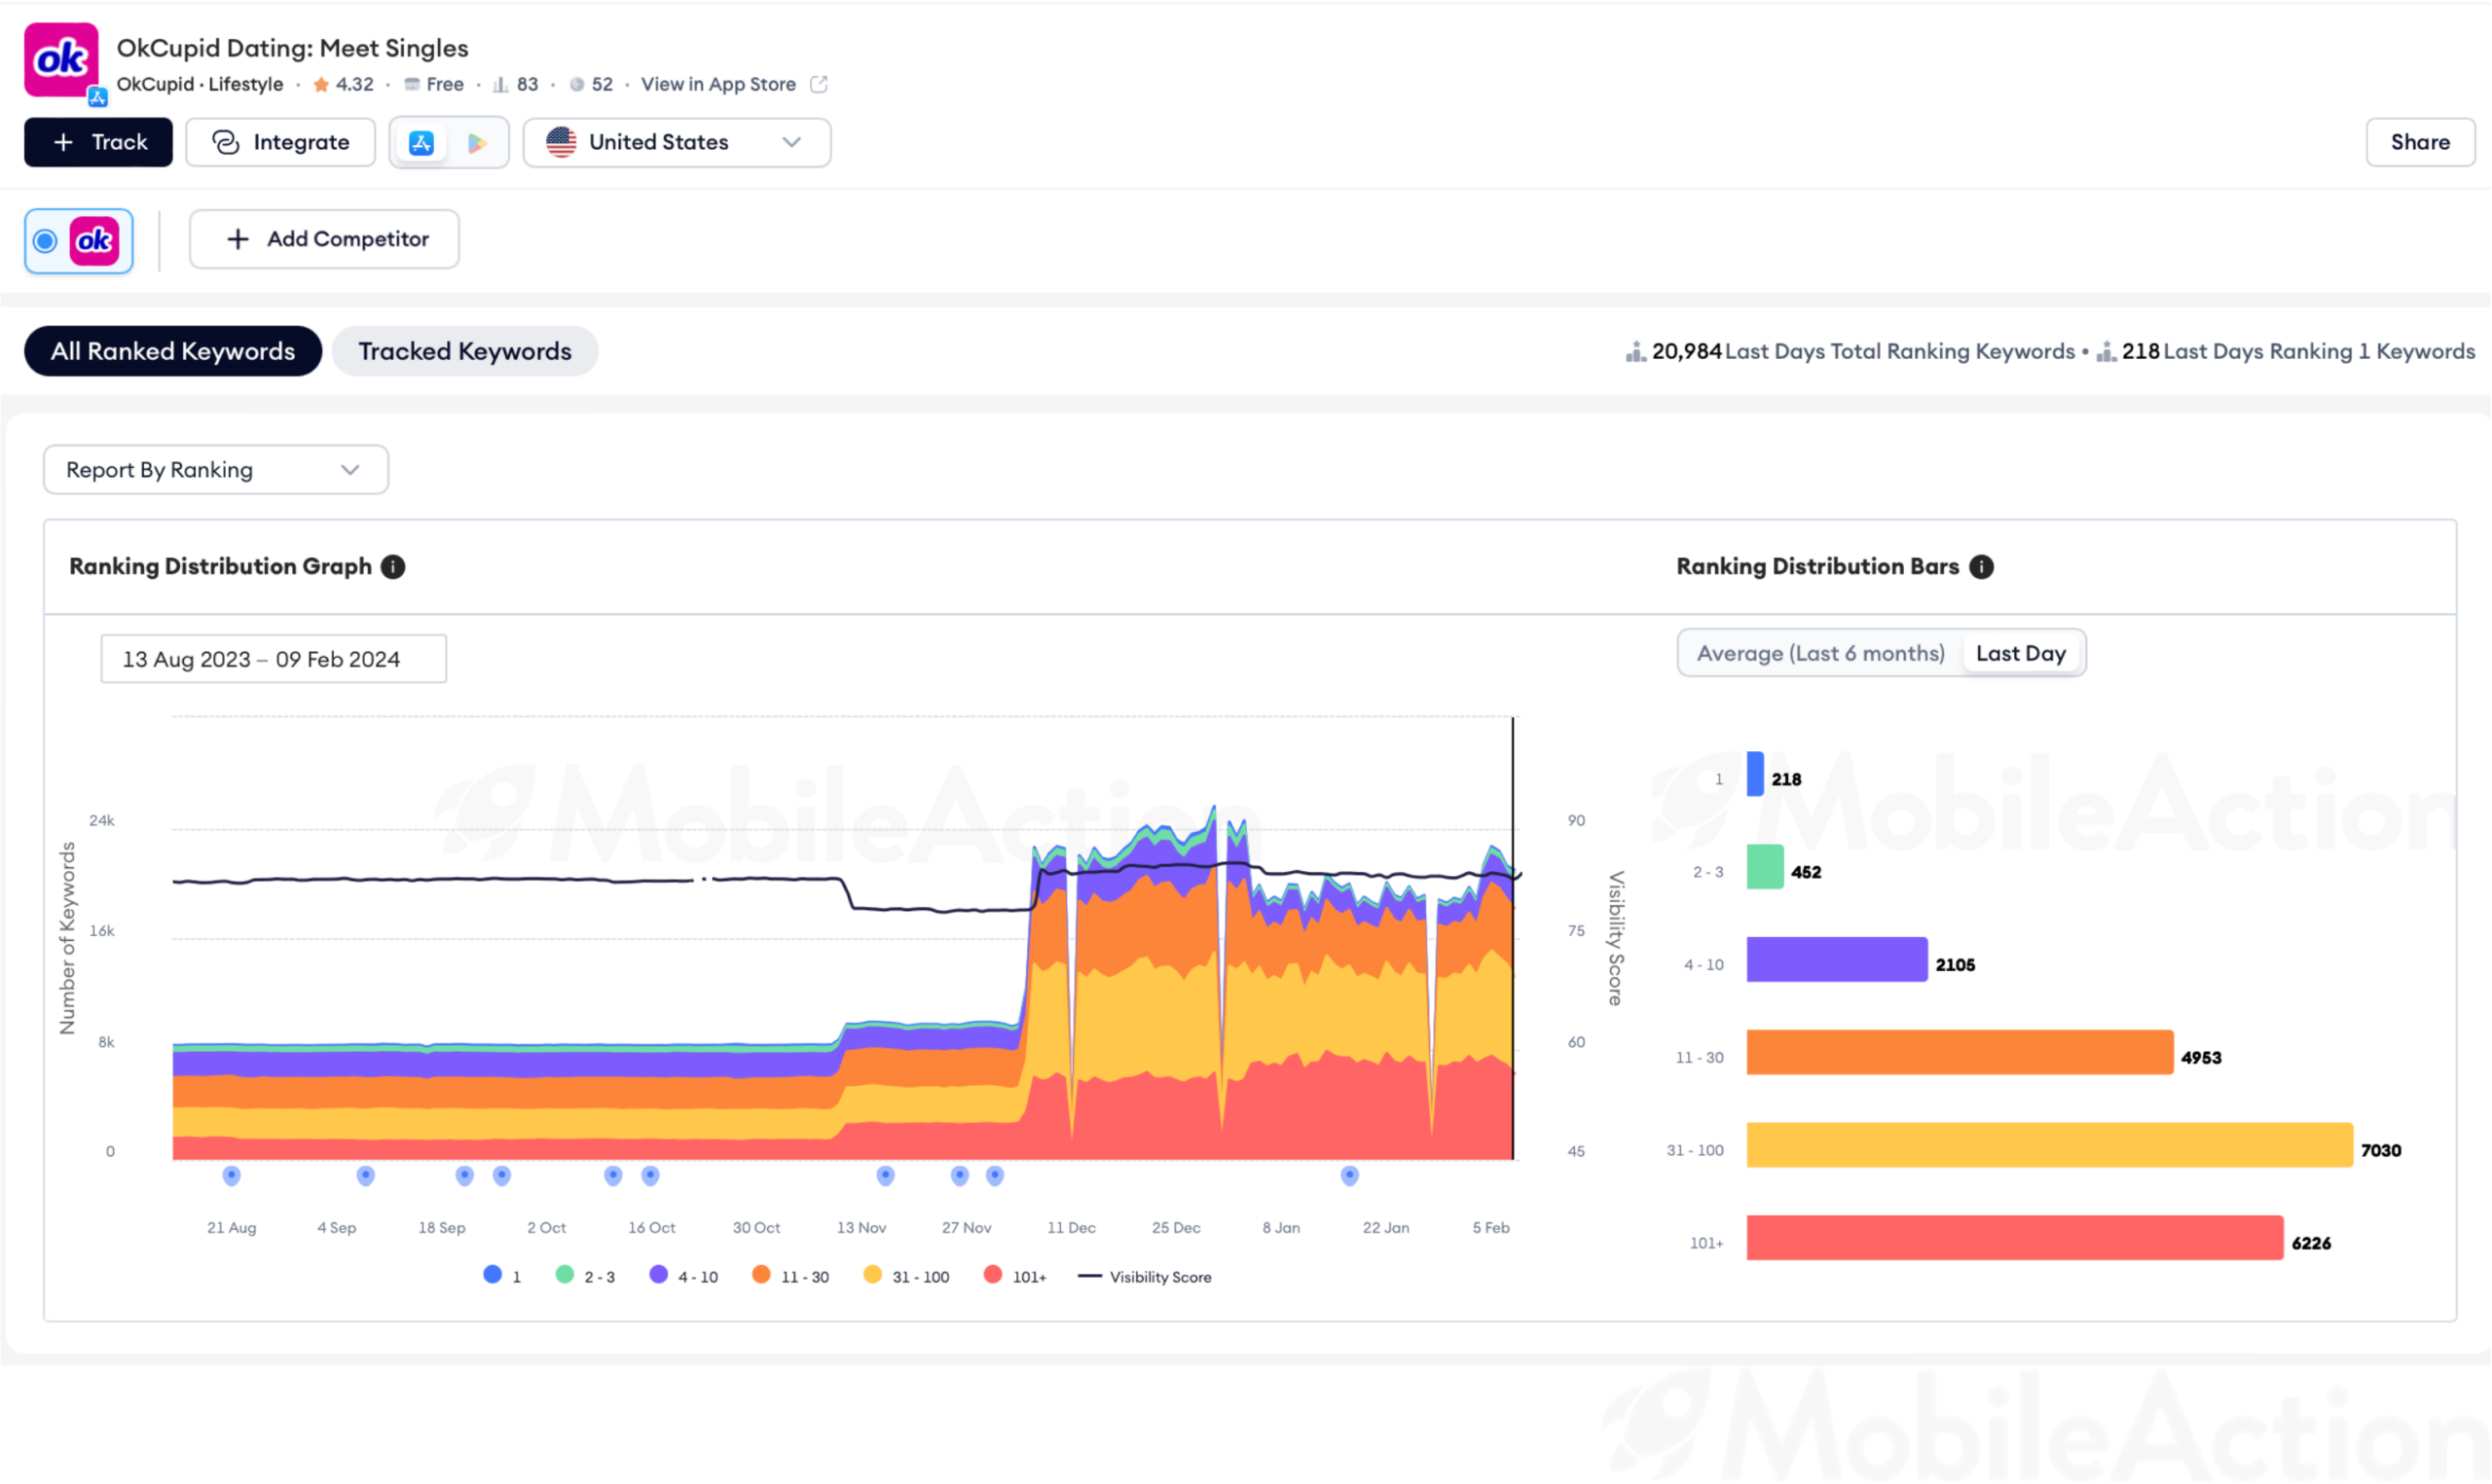2492x1484 pixels.
Task: Click the OkCupid Dating: Meet Singles title
Action: tap(293, 48)
